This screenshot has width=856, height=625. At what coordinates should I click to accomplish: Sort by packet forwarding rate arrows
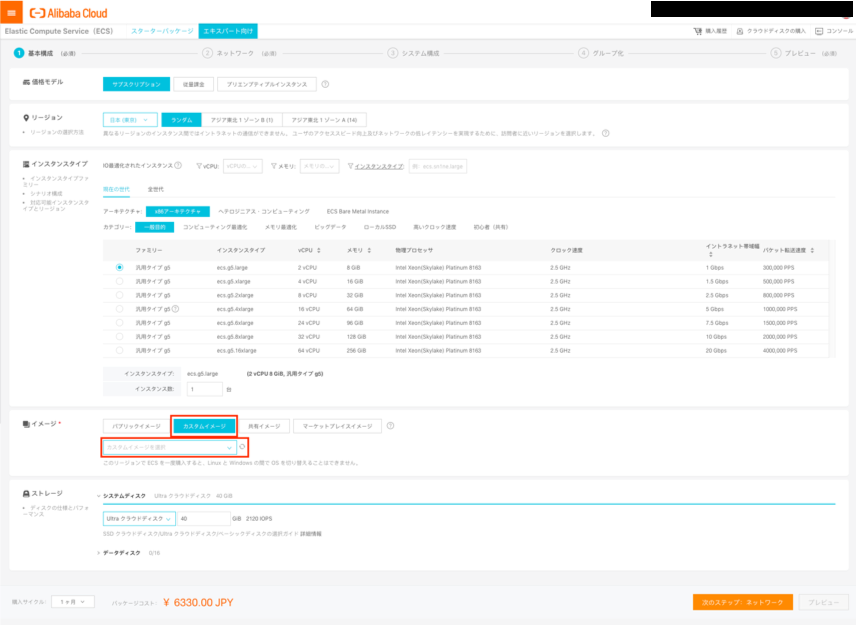(x=812, y=250)
